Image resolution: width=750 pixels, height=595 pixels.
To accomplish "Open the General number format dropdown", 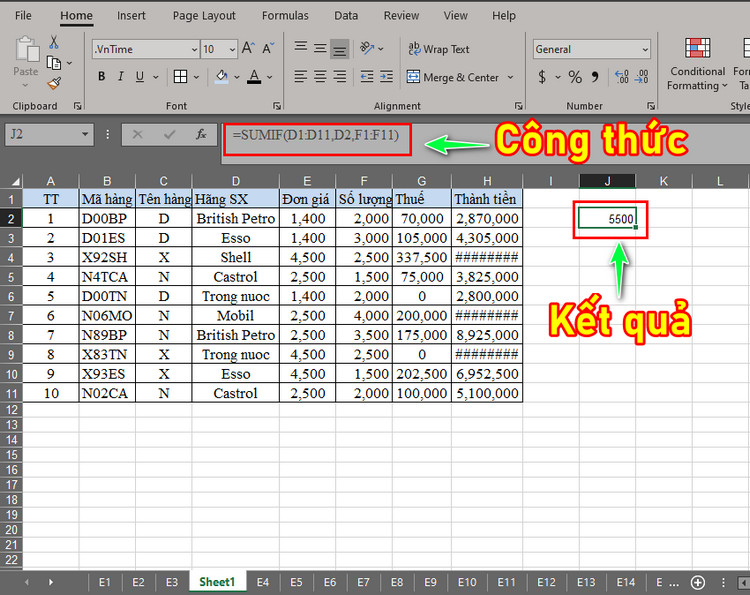I will click(645, 49).
